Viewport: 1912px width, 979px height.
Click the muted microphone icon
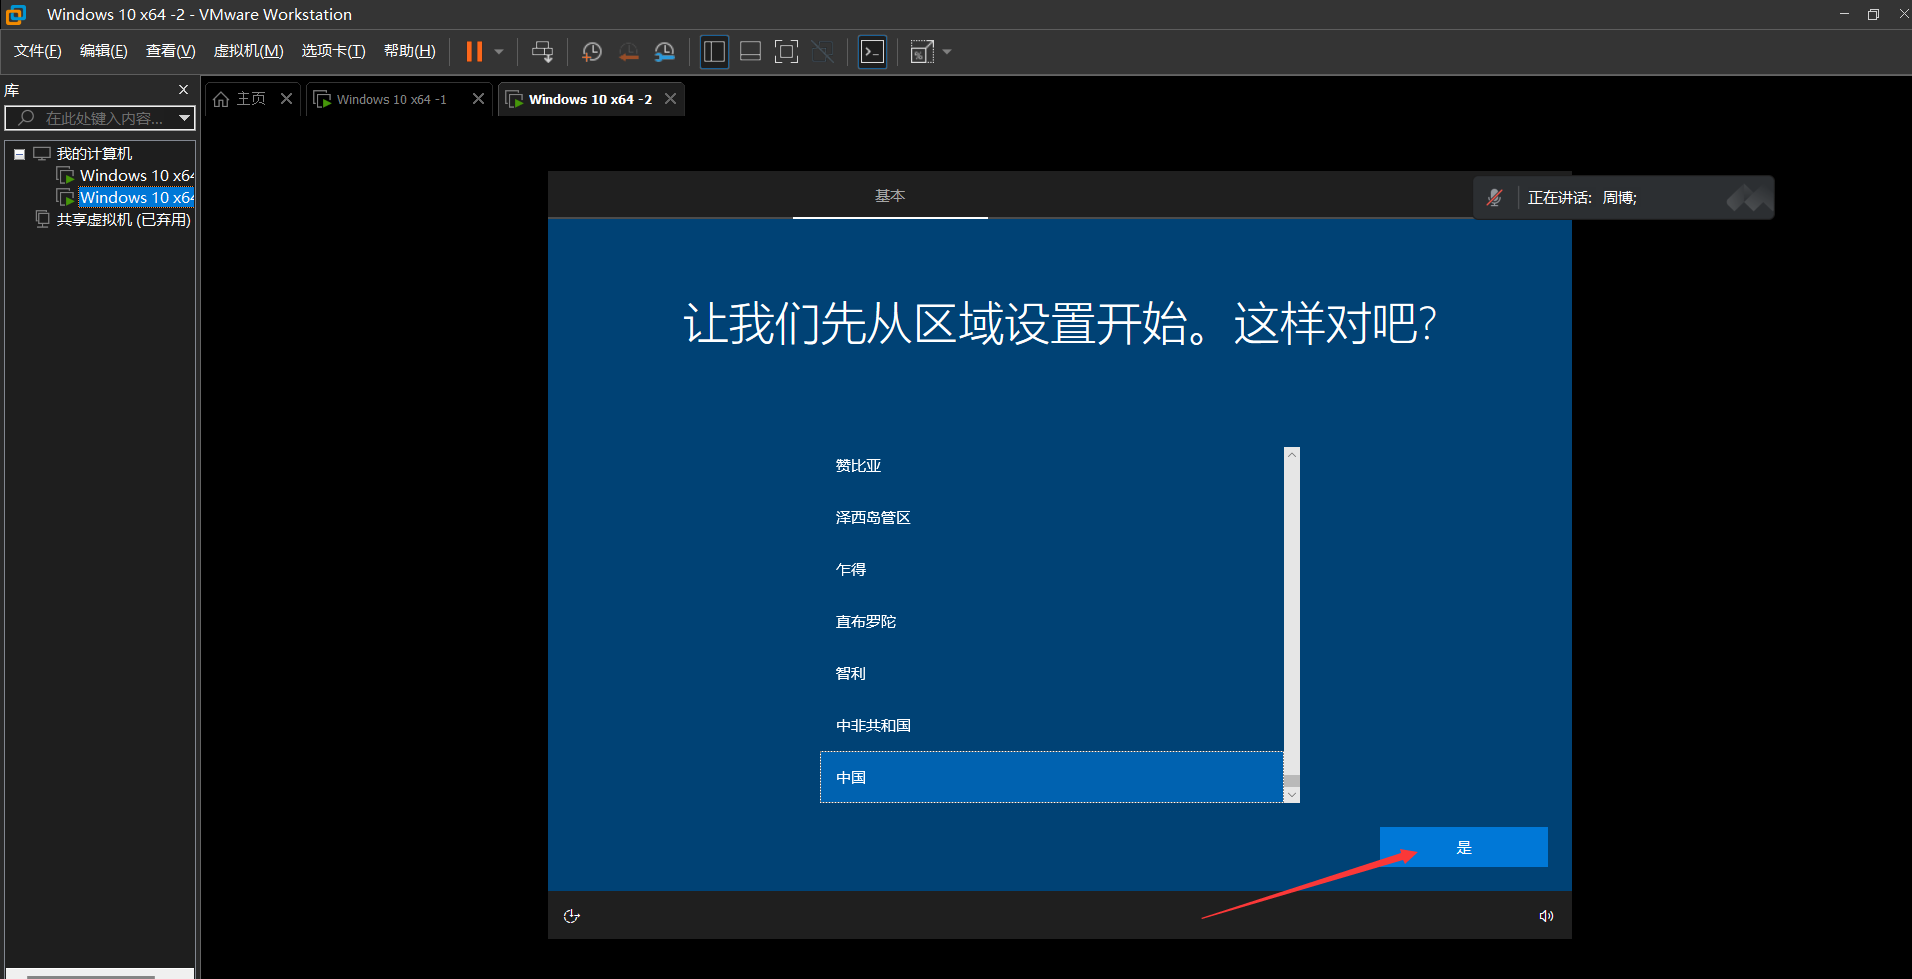[x=1495, y=198]
